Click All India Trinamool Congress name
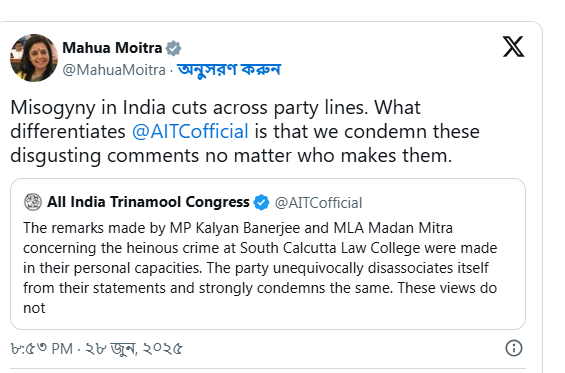565x373 pixels. tap(148, 202)
